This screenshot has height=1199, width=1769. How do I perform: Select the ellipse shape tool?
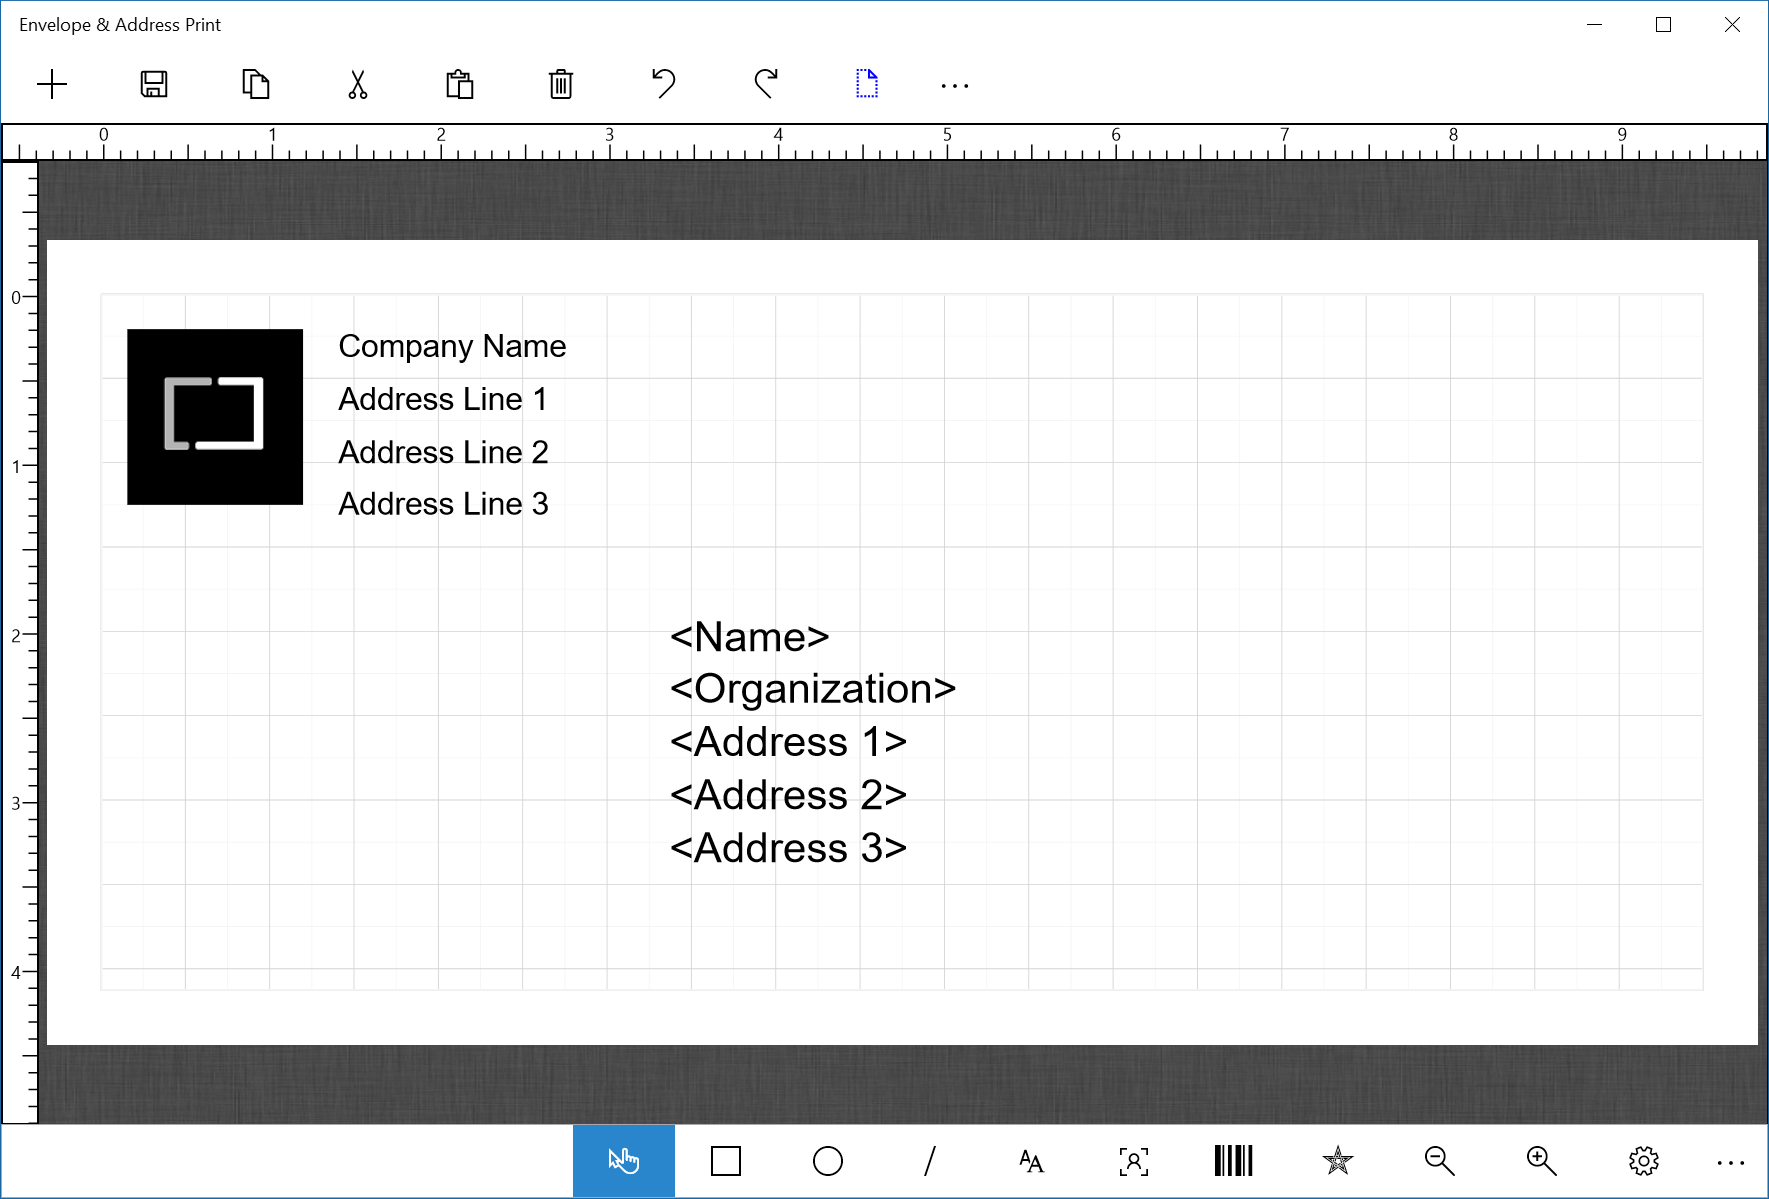828,1161
